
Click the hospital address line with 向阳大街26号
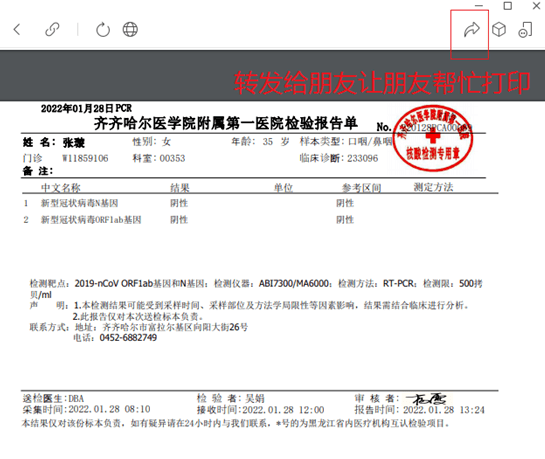175,327
